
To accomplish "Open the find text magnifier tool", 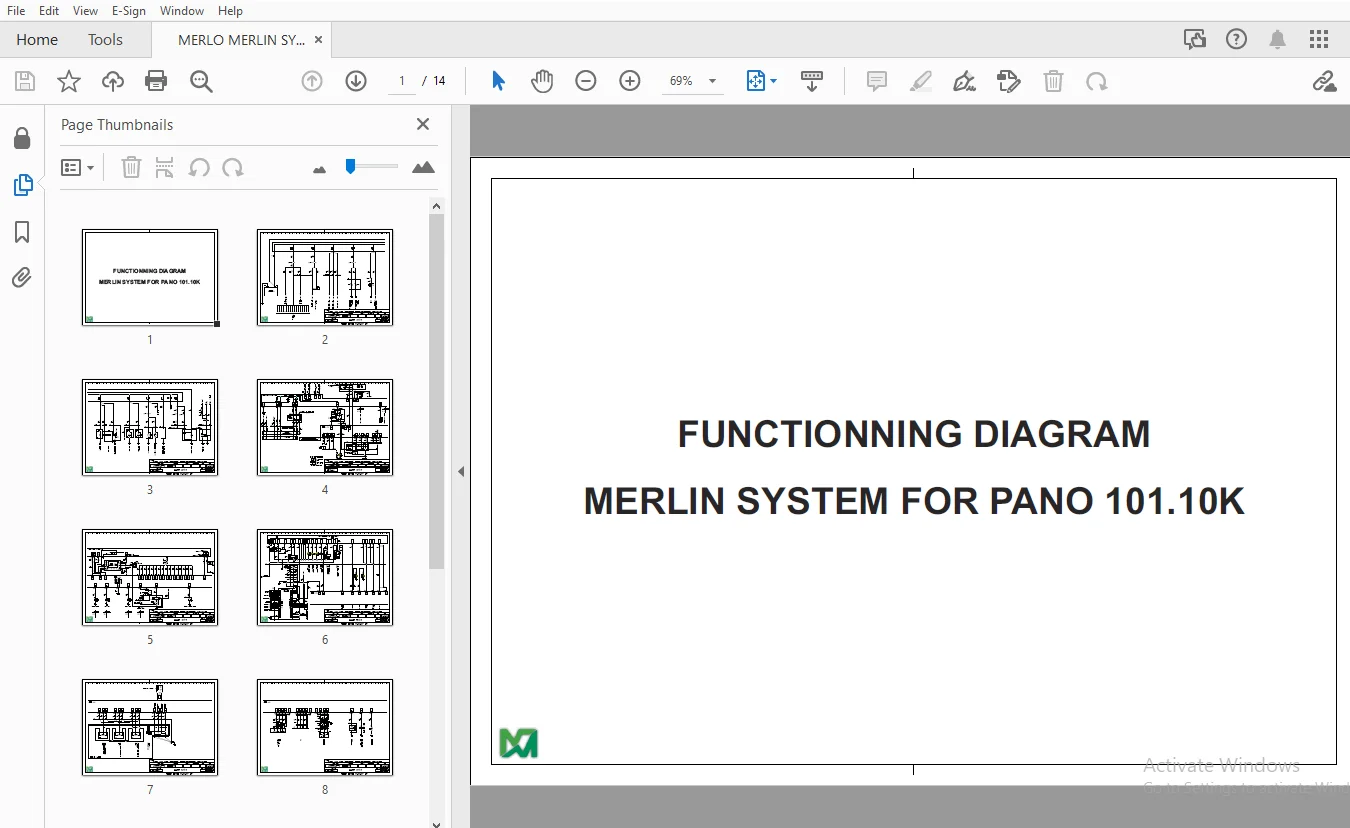I will coord(201,81).
